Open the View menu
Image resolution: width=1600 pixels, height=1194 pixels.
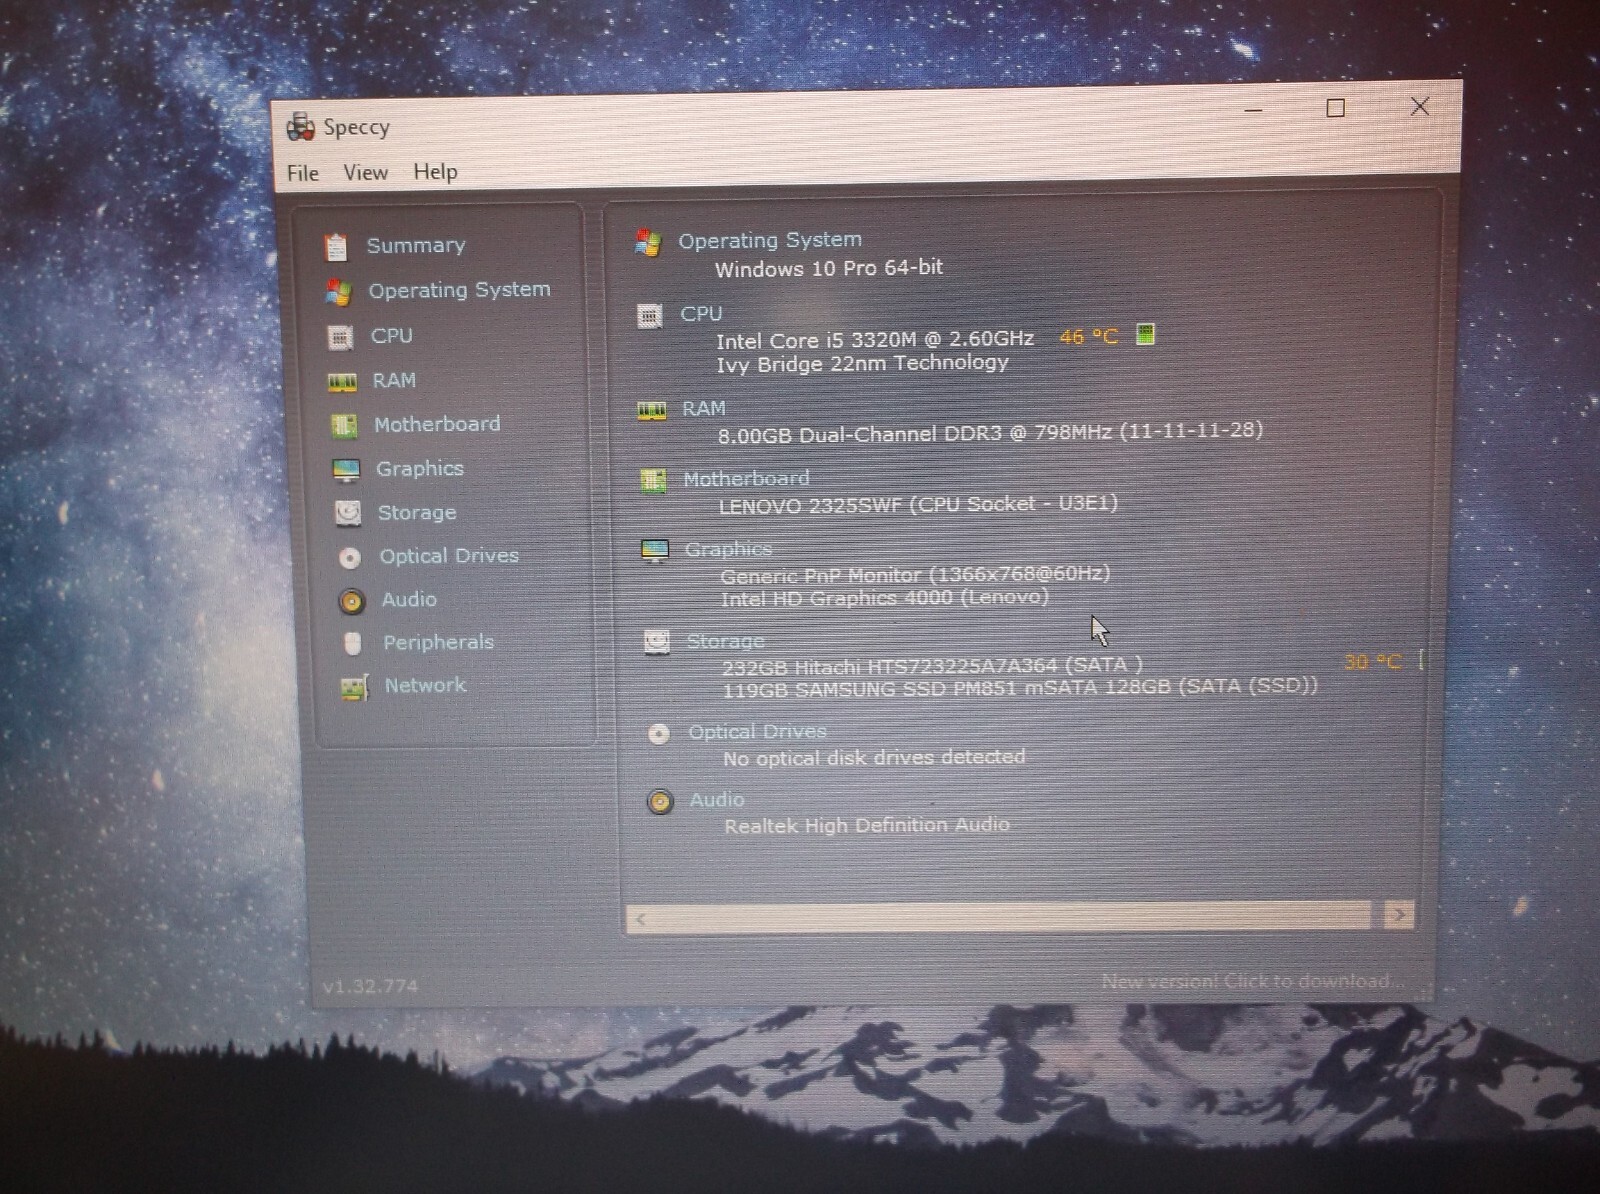coord(365,172)
